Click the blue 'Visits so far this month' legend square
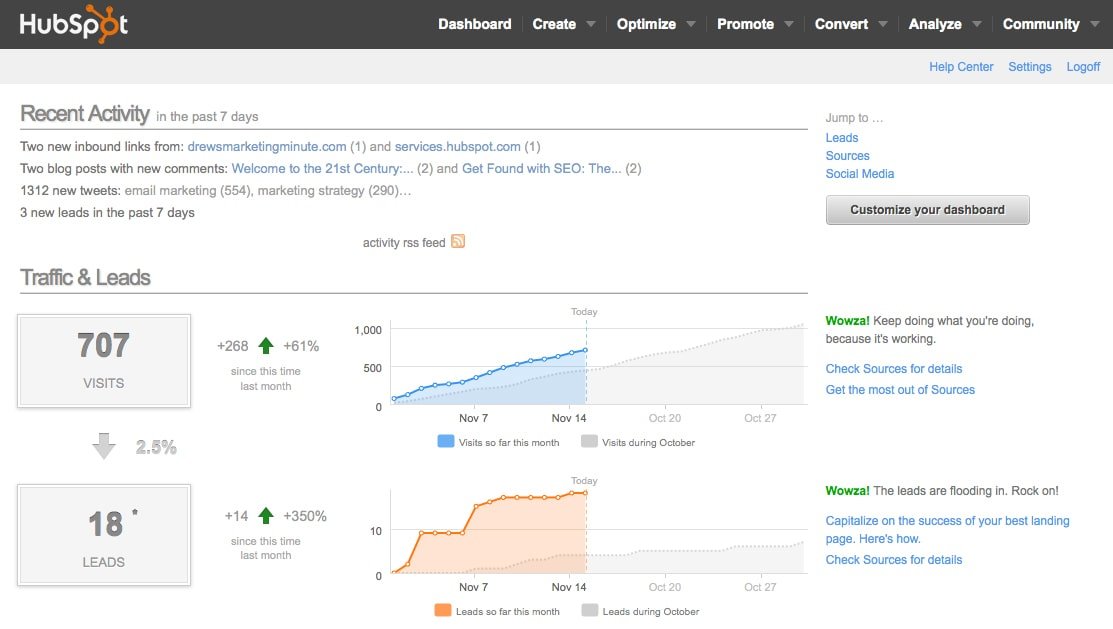1113x629 pixels. 444,441
